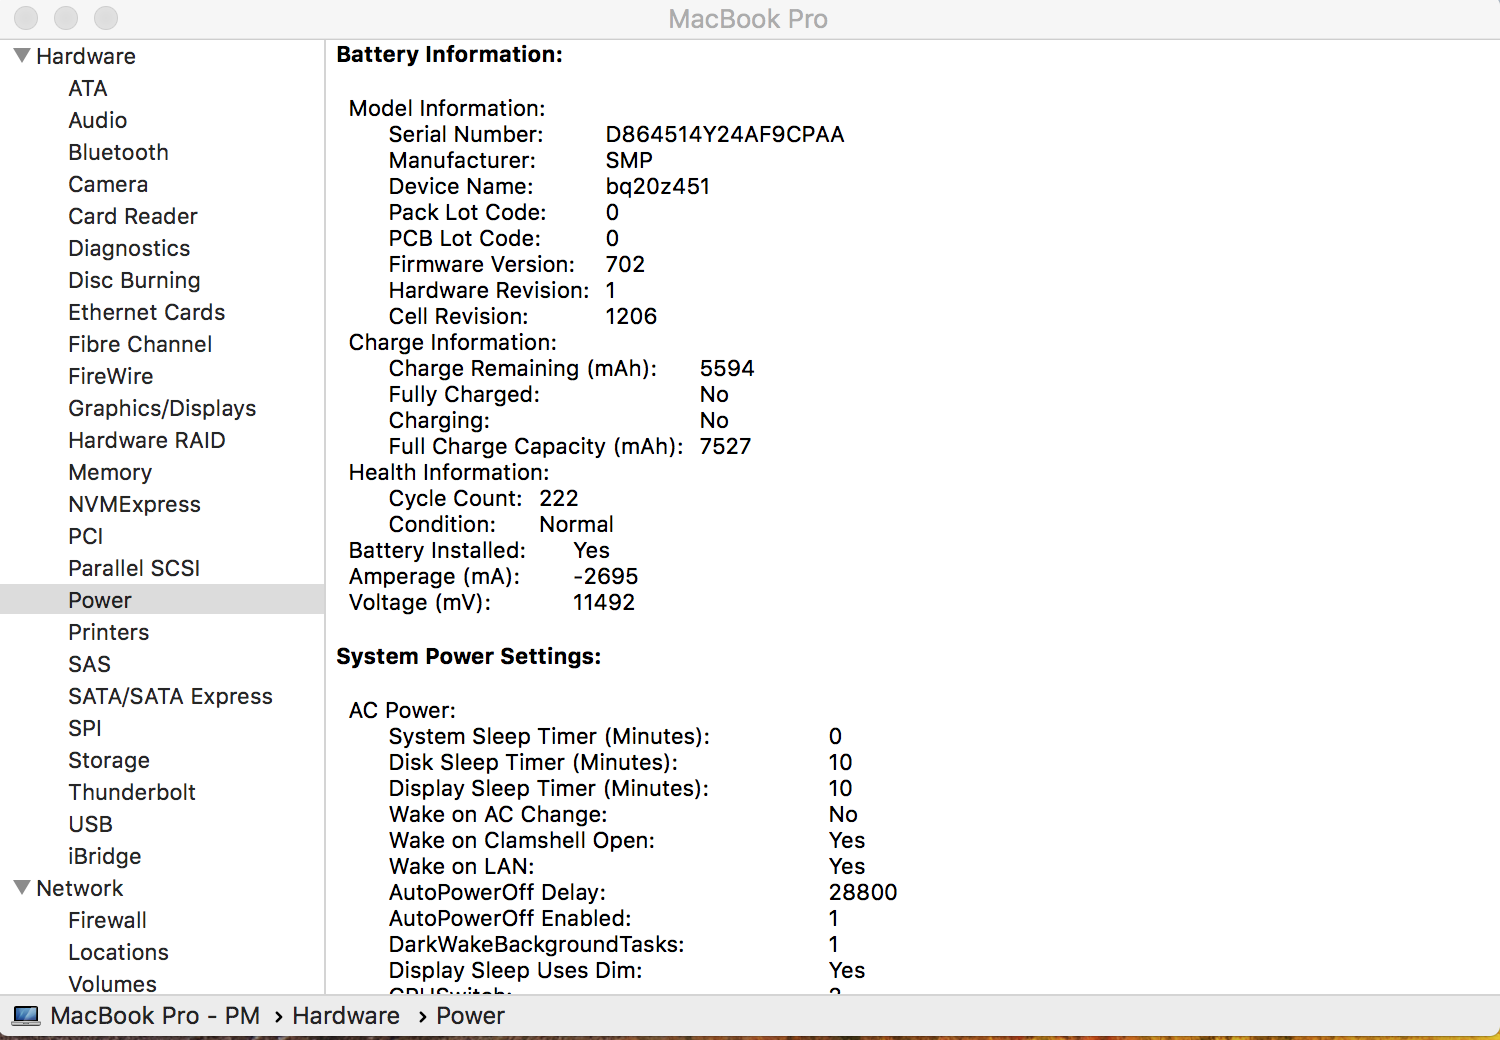The width and height of the screenshot is (1500, 1040).
Task: Click the charge remaining value 5594
Action: pyautogui.click(x=727, y=368)
